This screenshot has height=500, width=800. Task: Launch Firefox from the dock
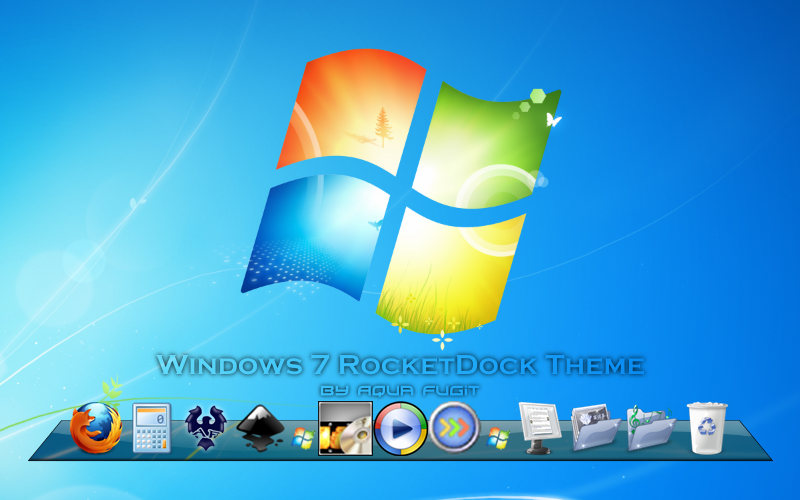point(96,428)
